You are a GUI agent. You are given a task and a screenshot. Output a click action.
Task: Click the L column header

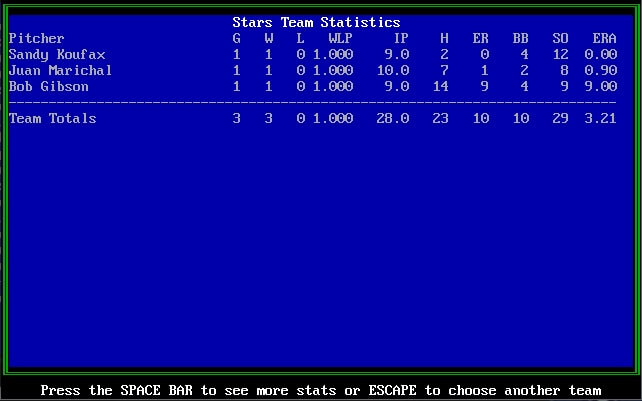[301, 39]
